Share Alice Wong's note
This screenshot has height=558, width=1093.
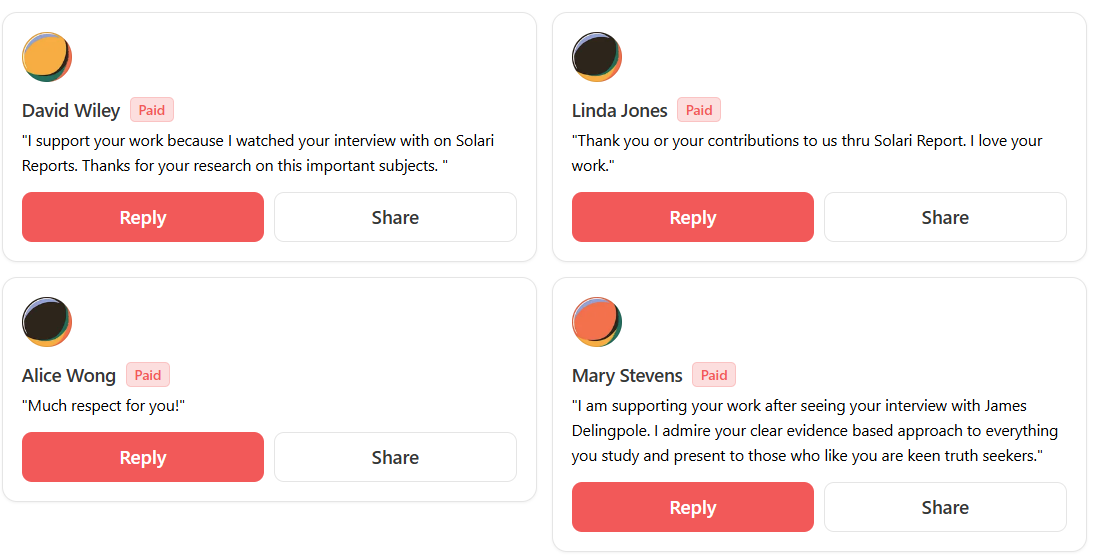[x=395, y=457]
